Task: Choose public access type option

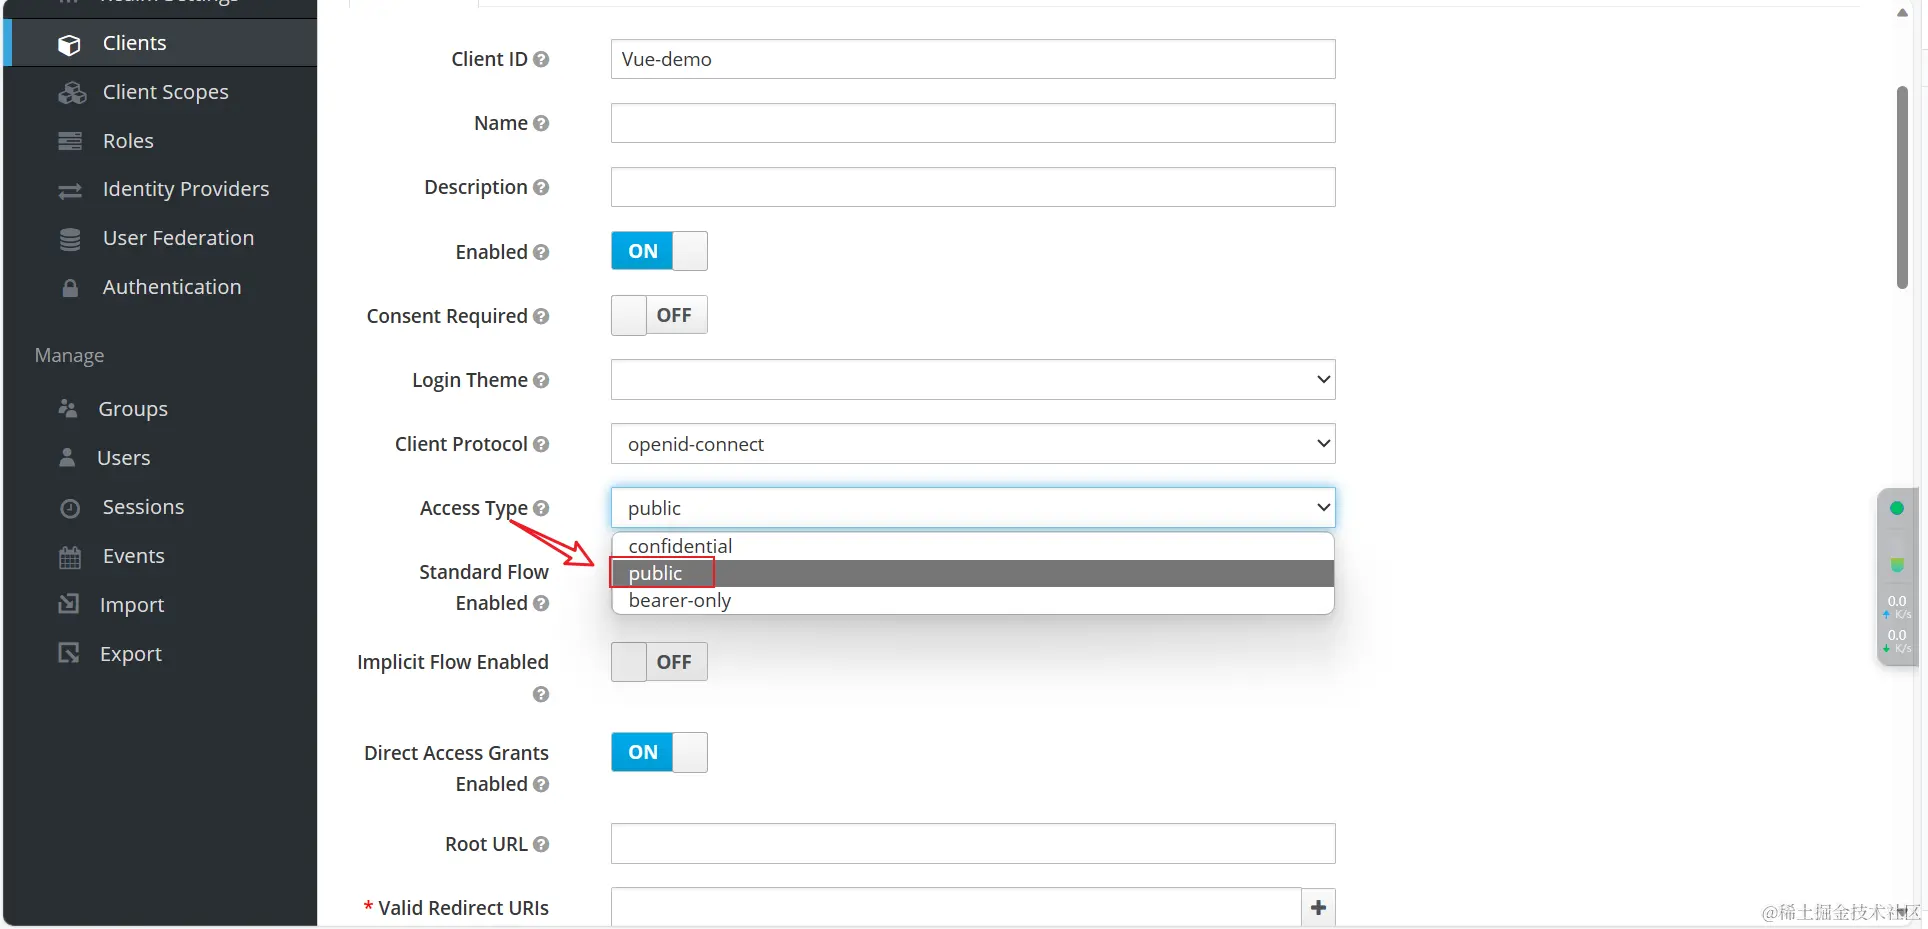Action: click(973, 573)
